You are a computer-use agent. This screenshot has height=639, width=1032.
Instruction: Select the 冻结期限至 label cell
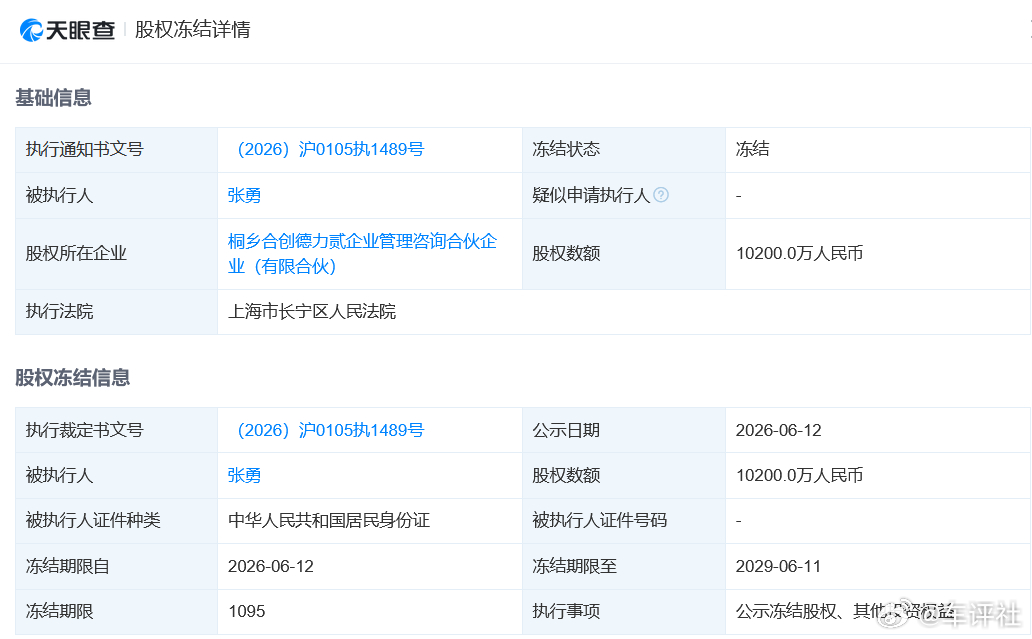coord(624,567)
